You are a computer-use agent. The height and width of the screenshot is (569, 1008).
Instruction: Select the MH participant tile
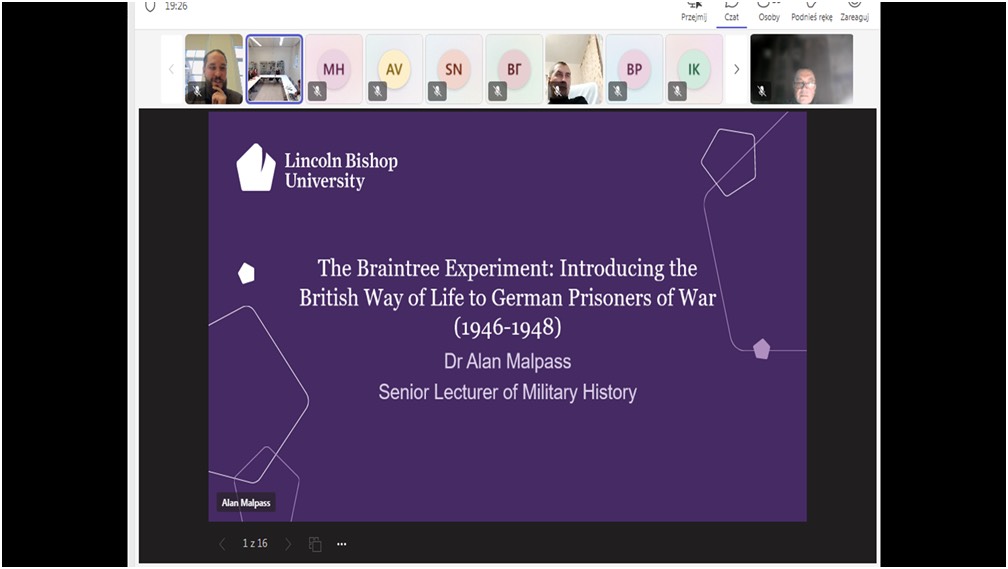click(334, 69)
